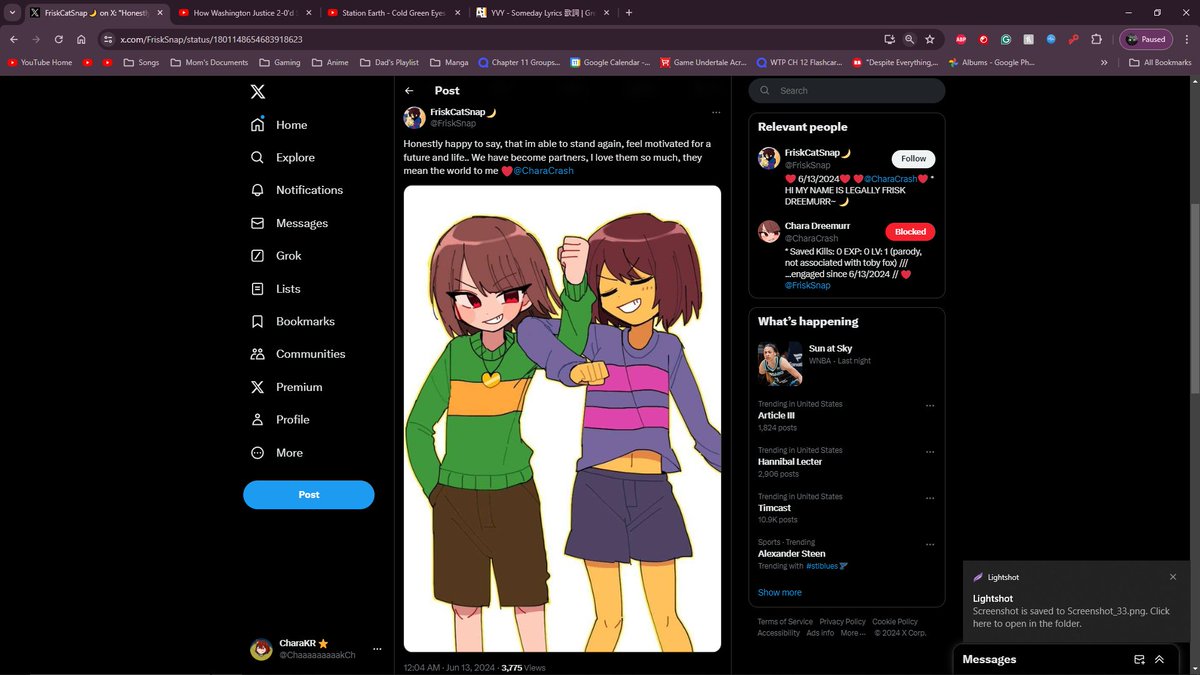Click the Paused profile button
The width and height of the screenshot is (1200, 675).
pos(1146,39)
